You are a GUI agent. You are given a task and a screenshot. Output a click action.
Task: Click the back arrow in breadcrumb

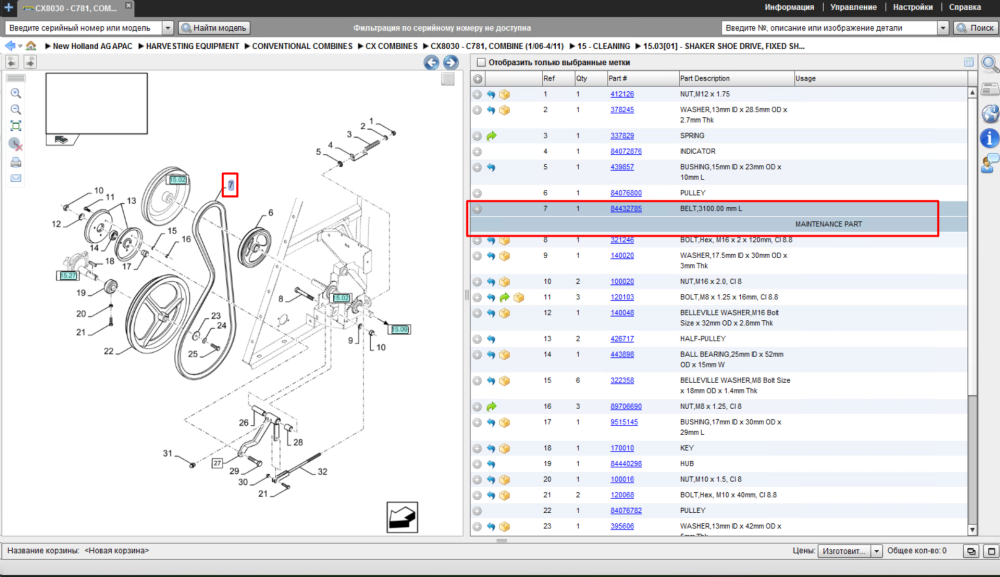click(10, 46)
